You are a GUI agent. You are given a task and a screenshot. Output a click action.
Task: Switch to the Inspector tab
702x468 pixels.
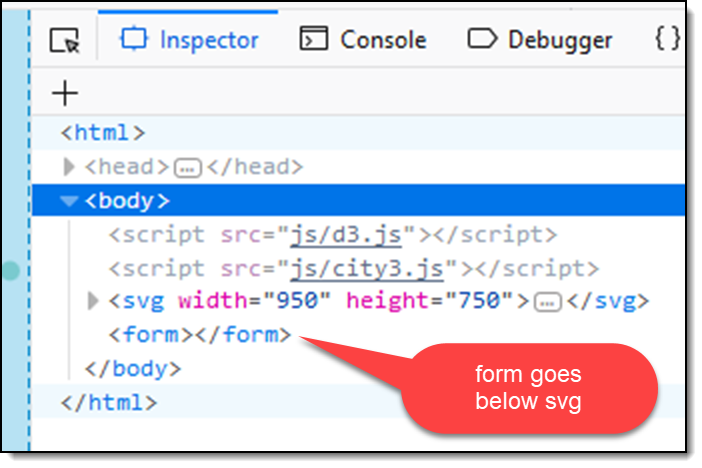(188, 40)
